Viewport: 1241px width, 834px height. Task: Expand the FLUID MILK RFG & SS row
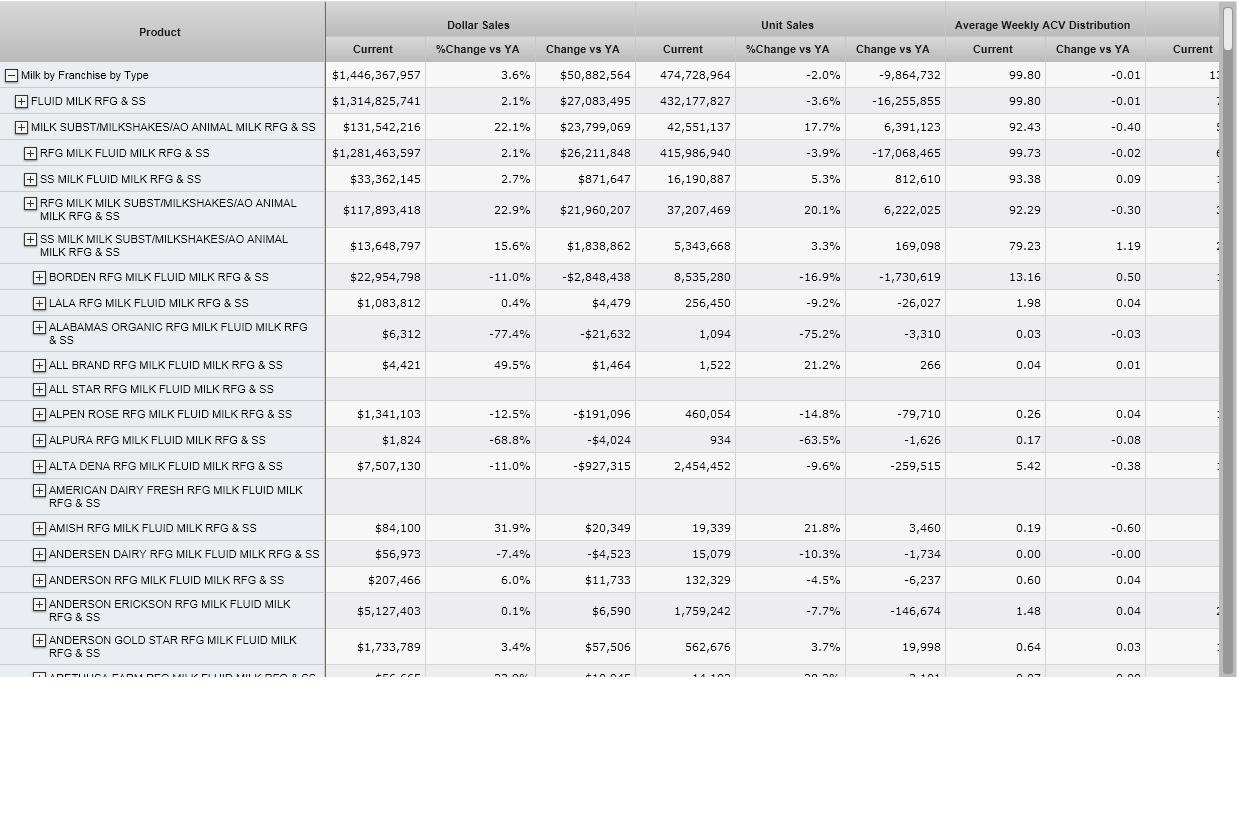point(21,102)
